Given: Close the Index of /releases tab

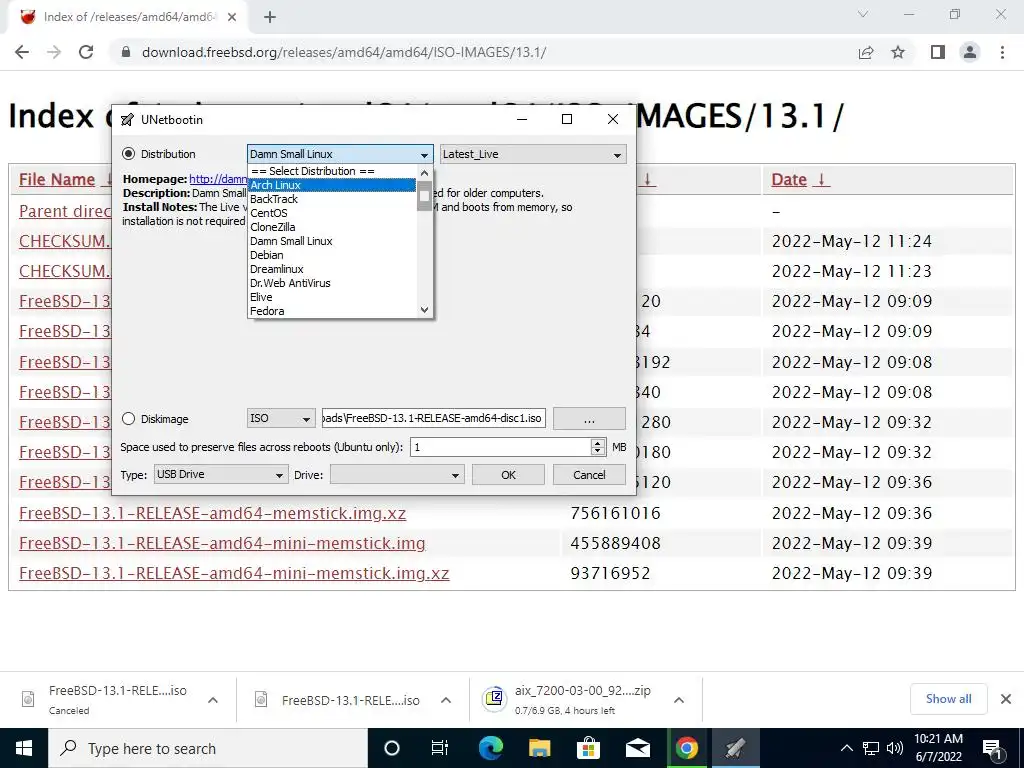Looking at the screenshot, I should click(x=232, y=18).
